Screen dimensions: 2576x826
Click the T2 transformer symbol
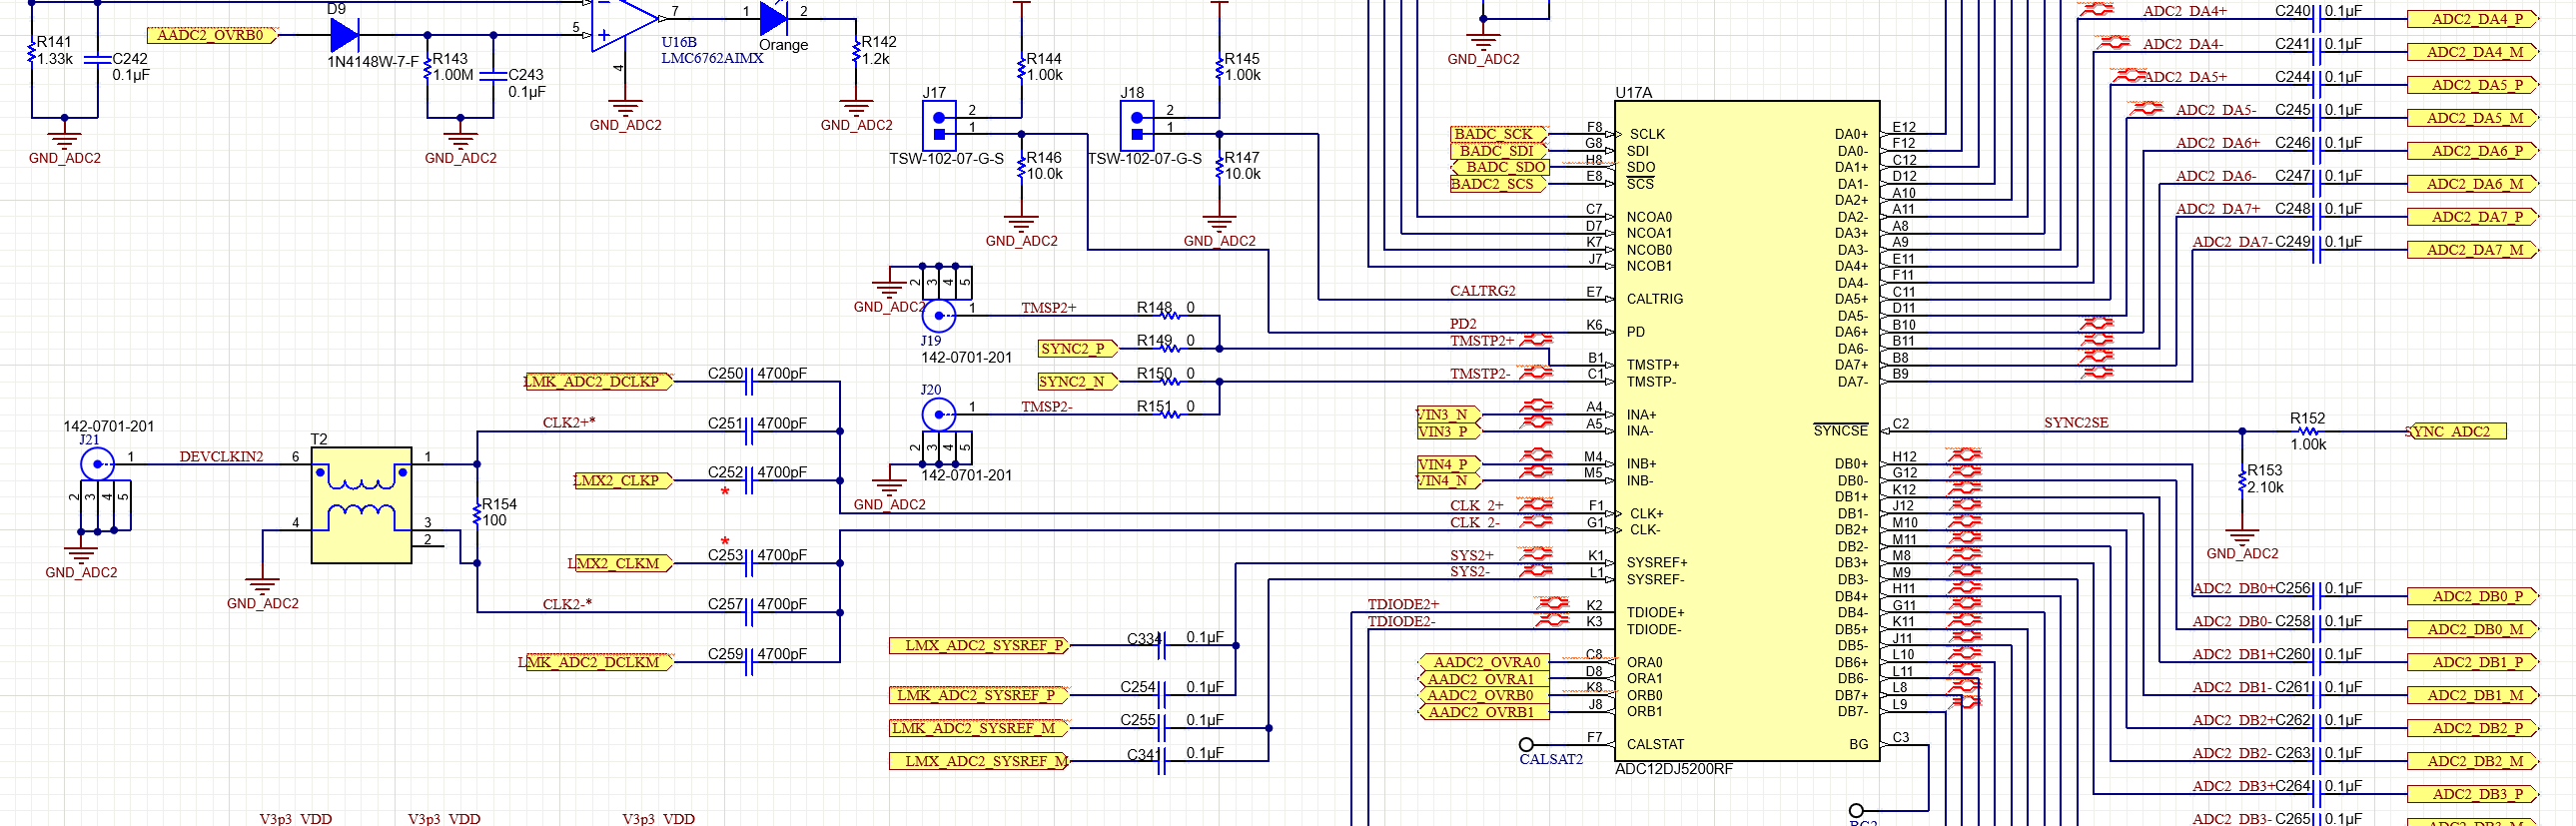[361, 505]
